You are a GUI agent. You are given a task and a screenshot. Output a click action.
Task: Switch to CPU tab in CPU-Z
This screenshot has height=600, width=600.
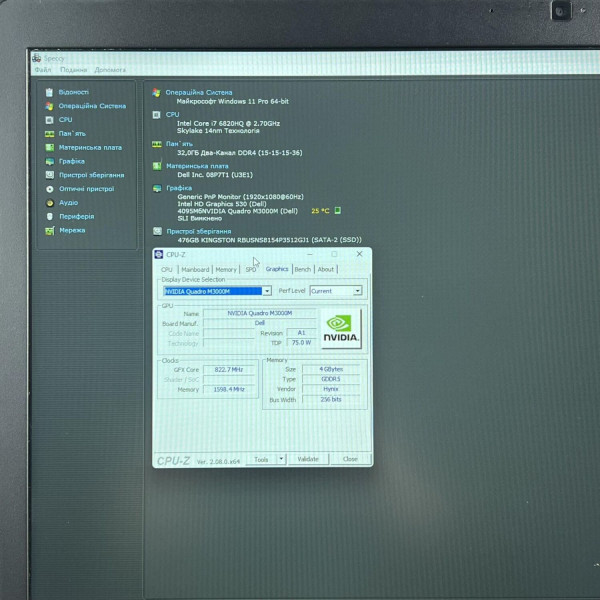pos(167,269)
